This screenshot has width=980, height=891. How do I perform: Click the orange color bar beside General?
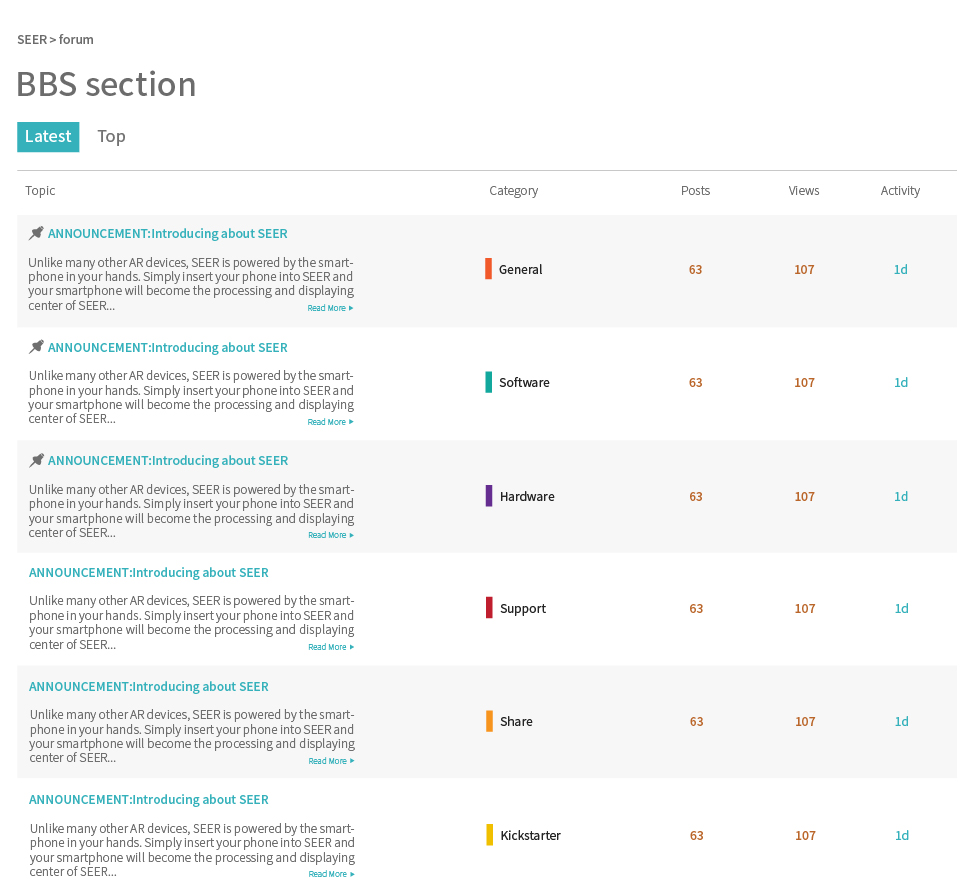tap(489, 269)
